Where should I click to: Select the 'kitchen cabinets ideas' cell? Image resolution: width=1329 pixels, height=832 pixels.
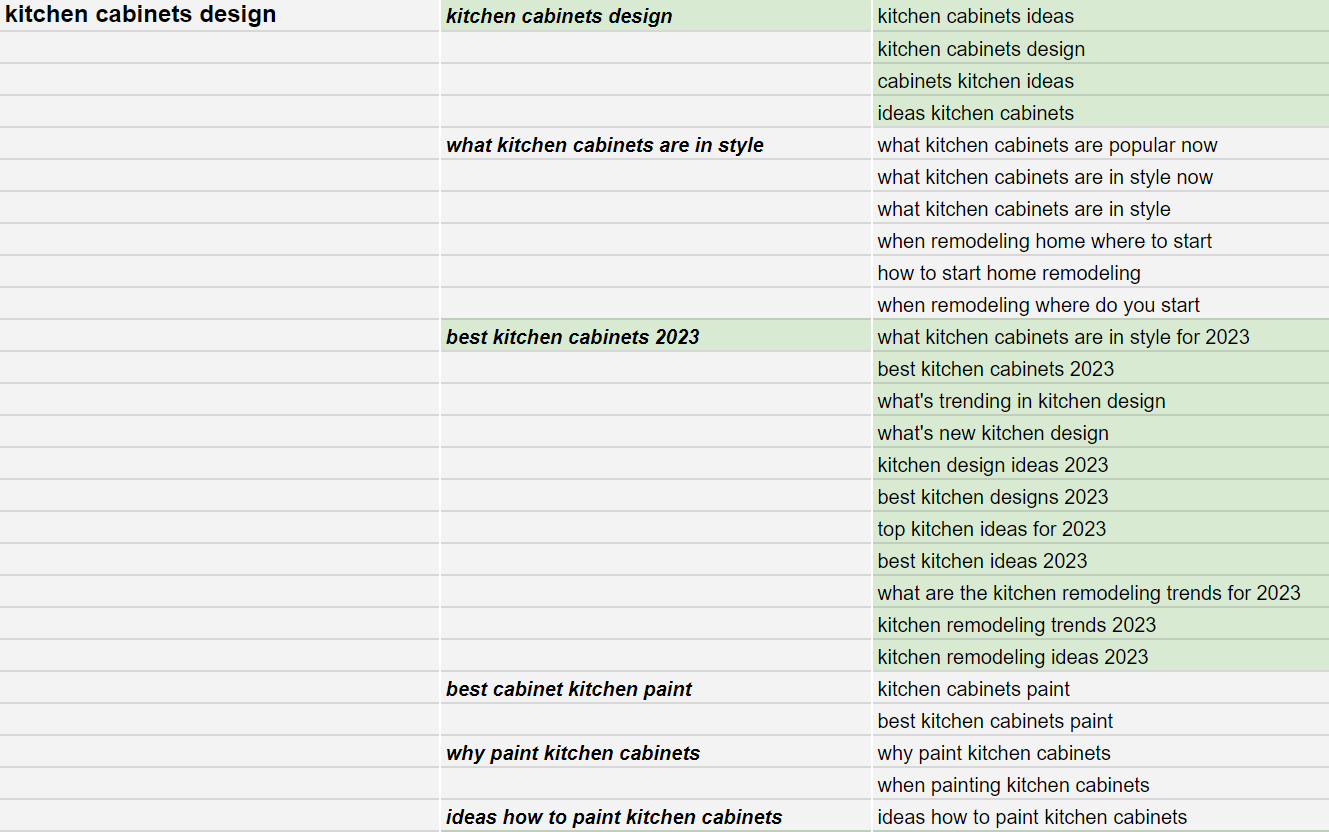pyautogui.click(x=1100, y=15)
